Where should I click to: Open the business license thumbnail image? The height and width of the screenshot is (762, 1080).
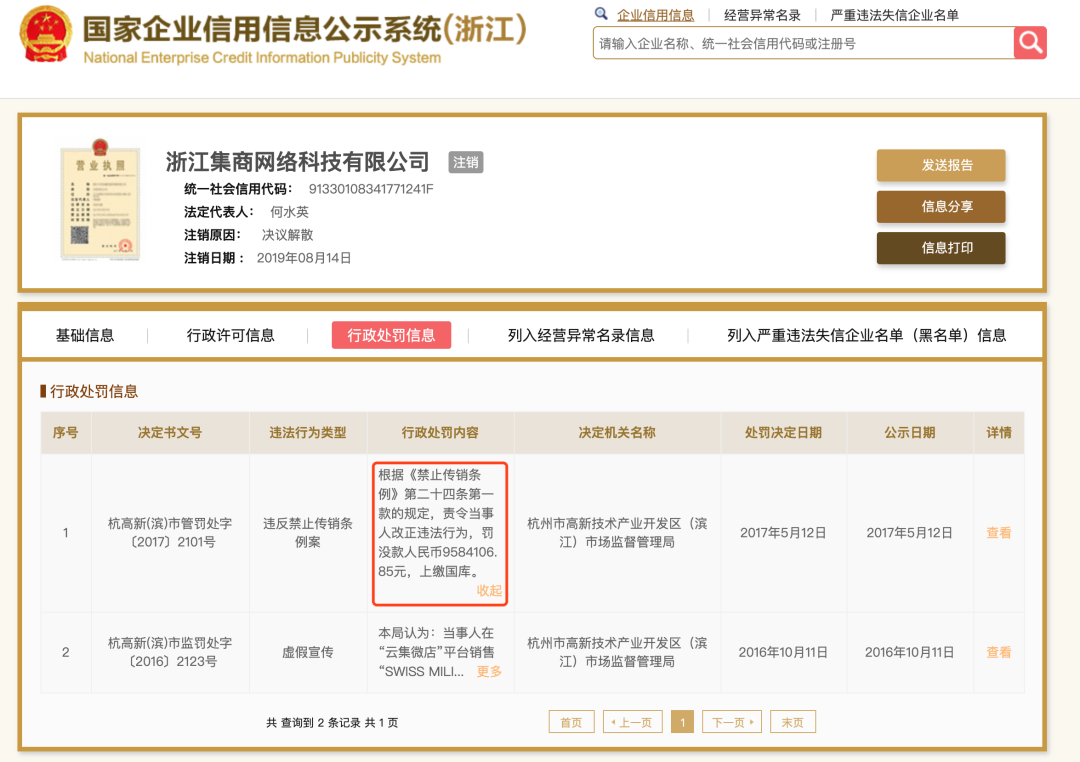click(100, 201)
